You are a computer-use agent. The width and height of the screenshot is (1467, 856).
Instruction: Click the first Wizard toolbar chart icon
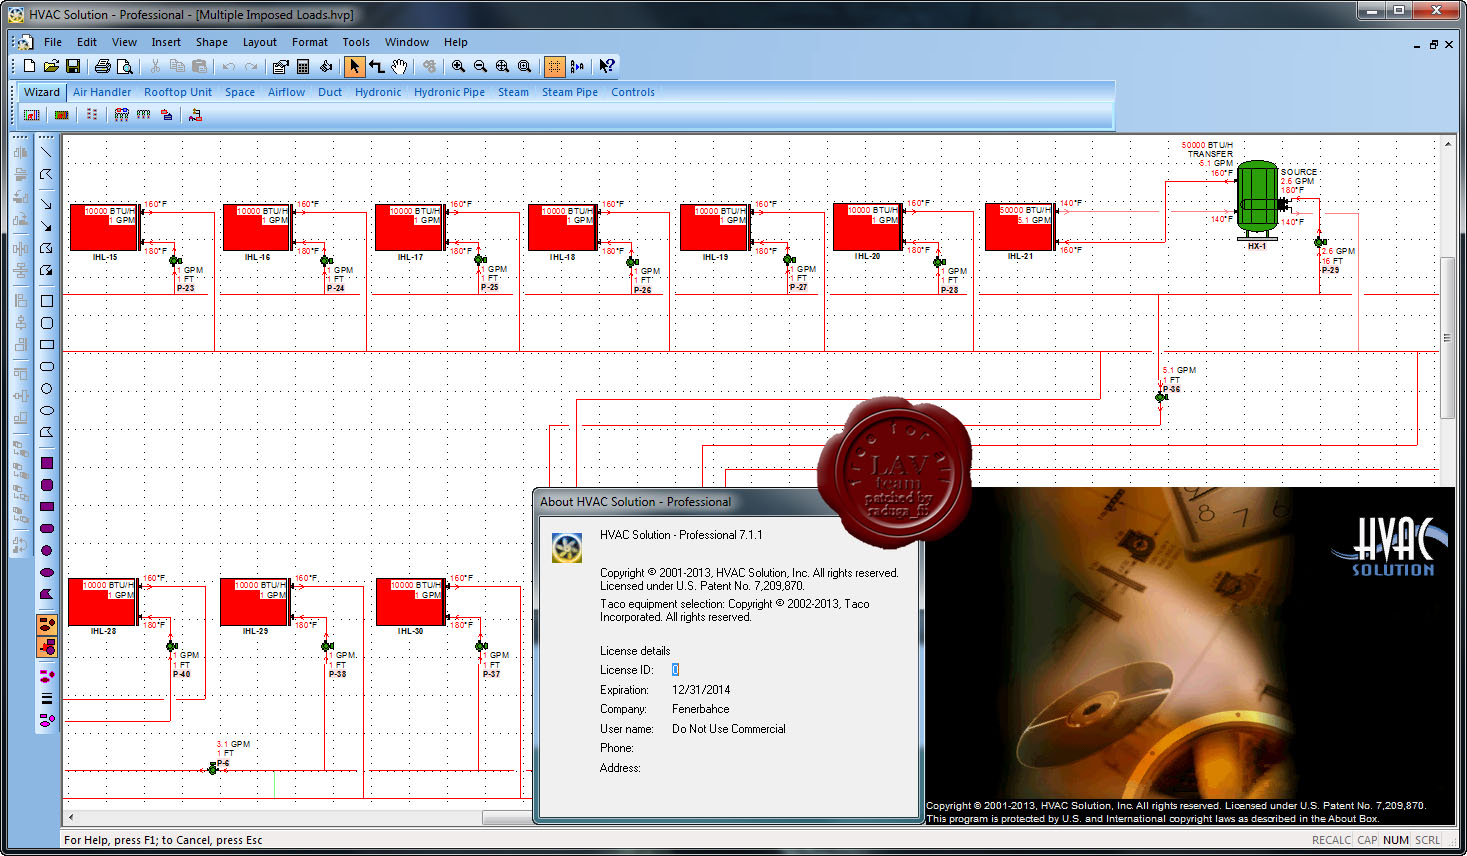[x=32, y=115]
